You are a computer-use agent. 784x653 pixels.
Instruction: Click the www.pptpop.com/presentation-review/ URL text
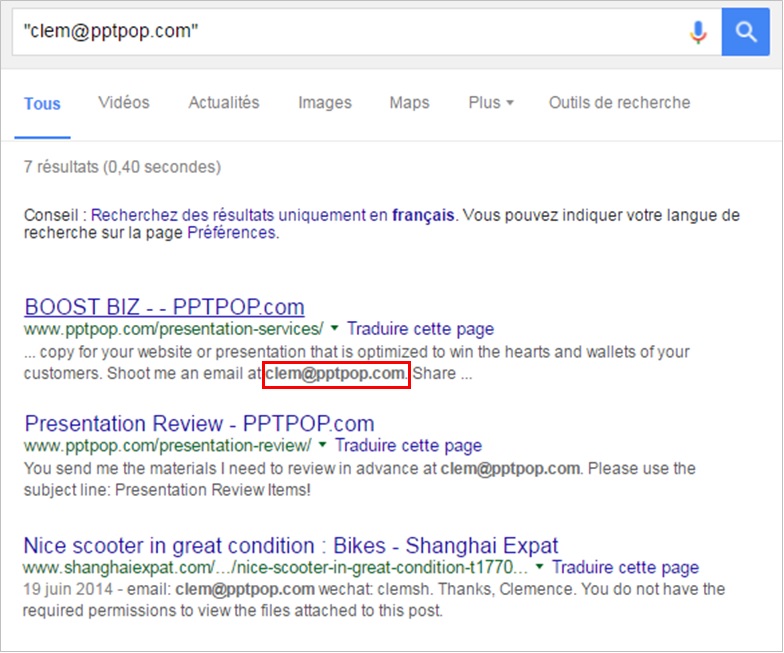pyautogui.click(x=168, y=446)
